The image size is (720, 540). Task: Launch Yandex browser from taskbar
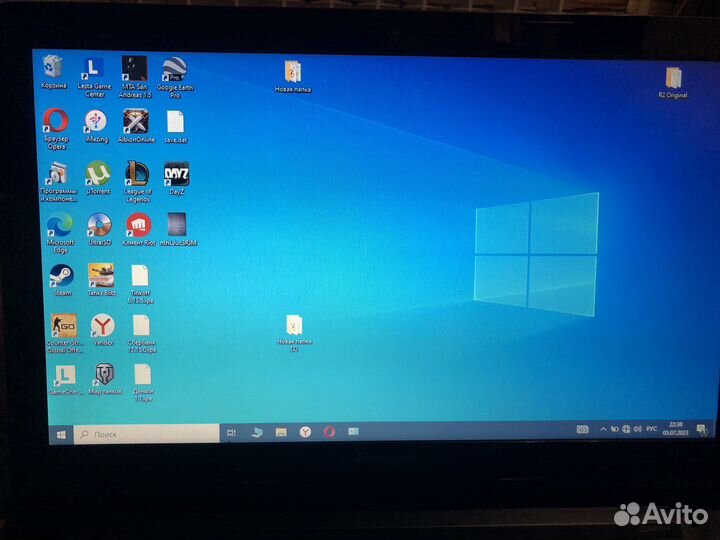(305, 432)
